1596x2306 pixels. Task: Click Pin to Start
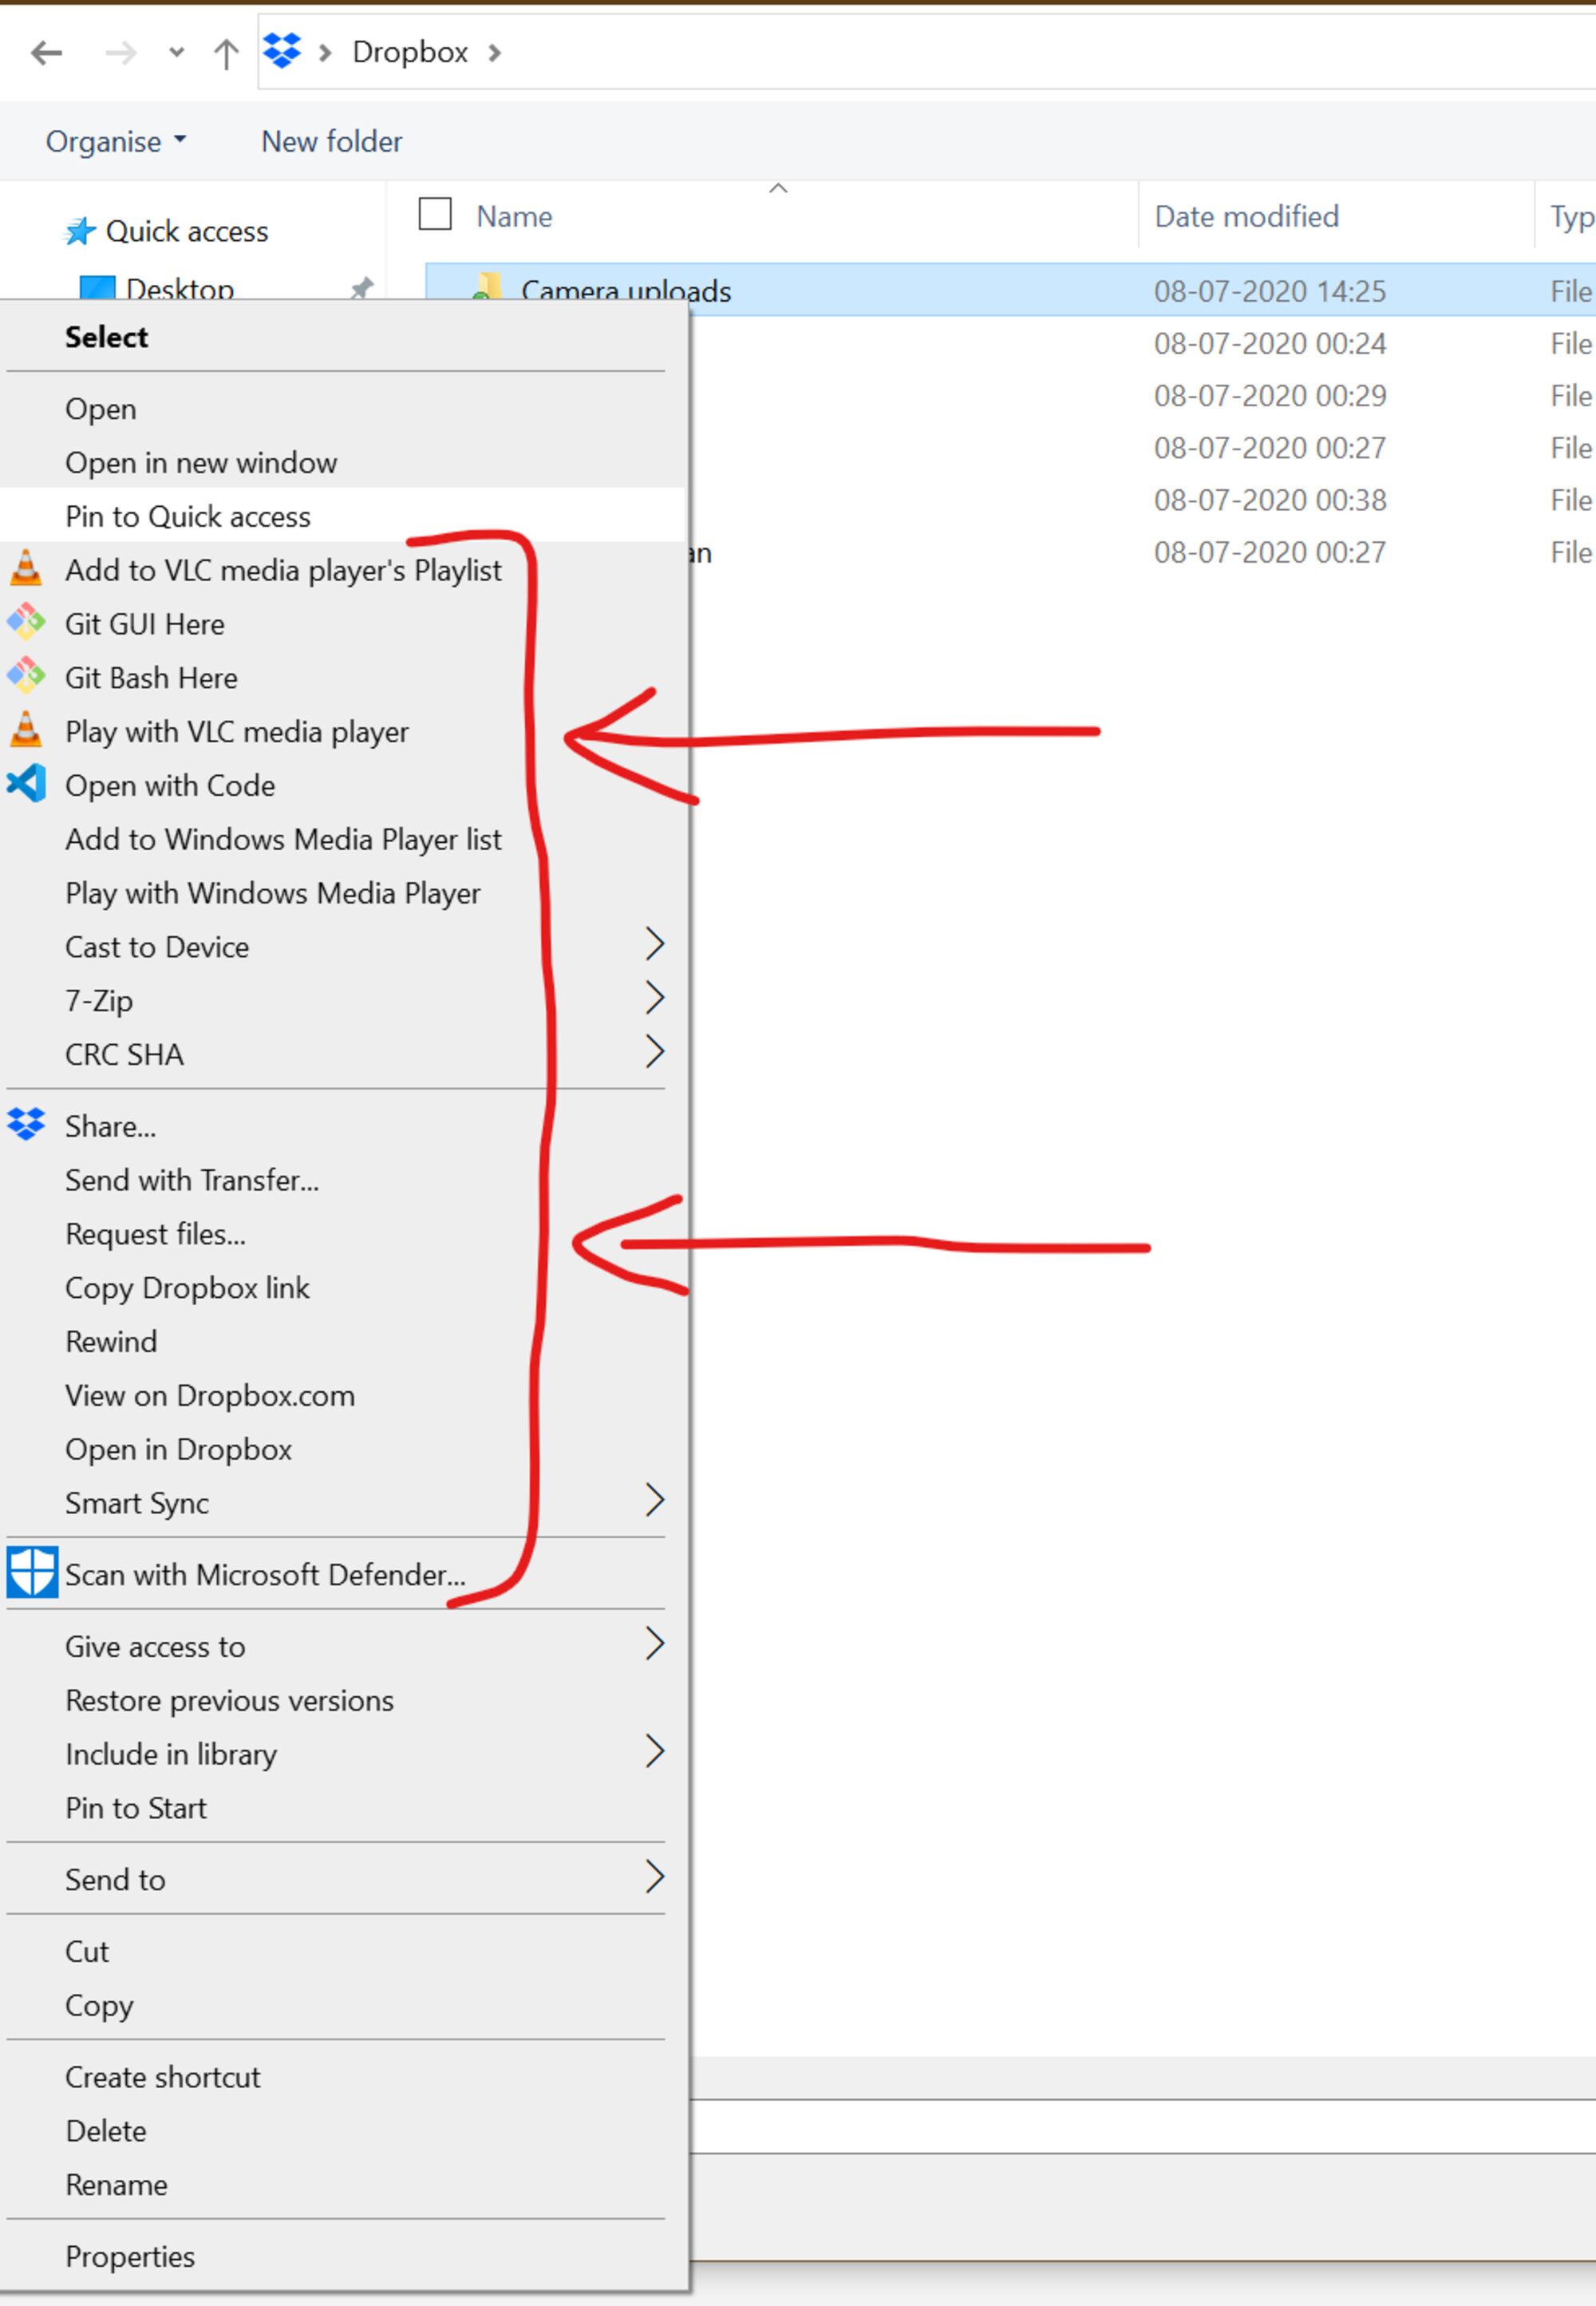pos(342,1808)
